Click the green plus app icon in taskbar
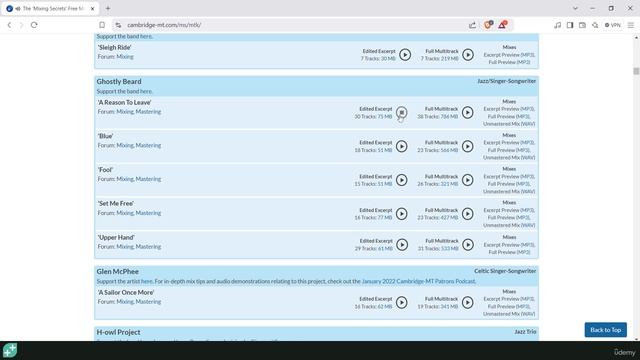This screenshot has width=640, height=360. (10, 350)
